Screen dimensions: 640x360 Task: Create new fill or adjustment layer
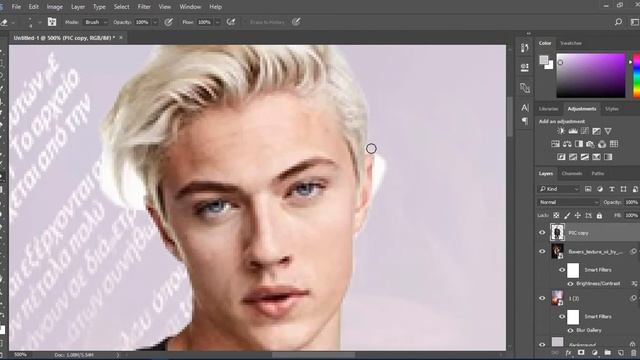[594, 353]
